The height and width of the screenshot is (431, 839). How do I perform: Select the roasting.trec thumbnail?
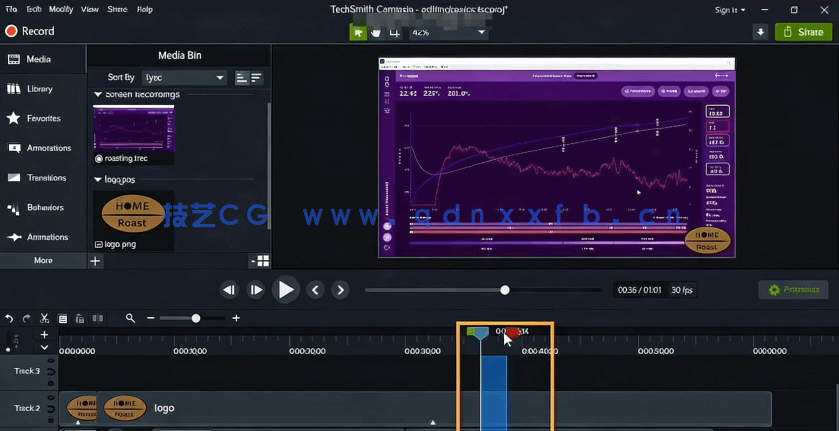coord(133,128)
